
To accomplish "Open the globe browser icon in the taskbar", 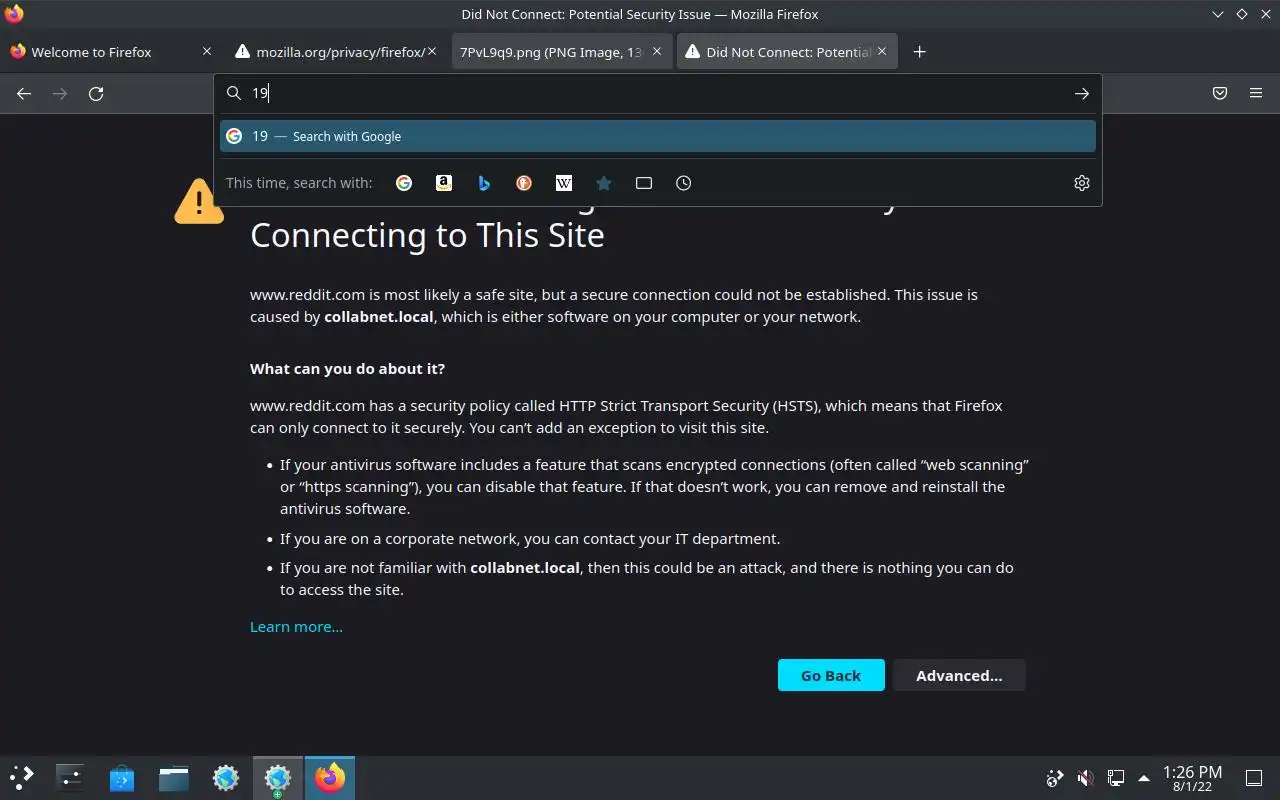I will [226, 778].
